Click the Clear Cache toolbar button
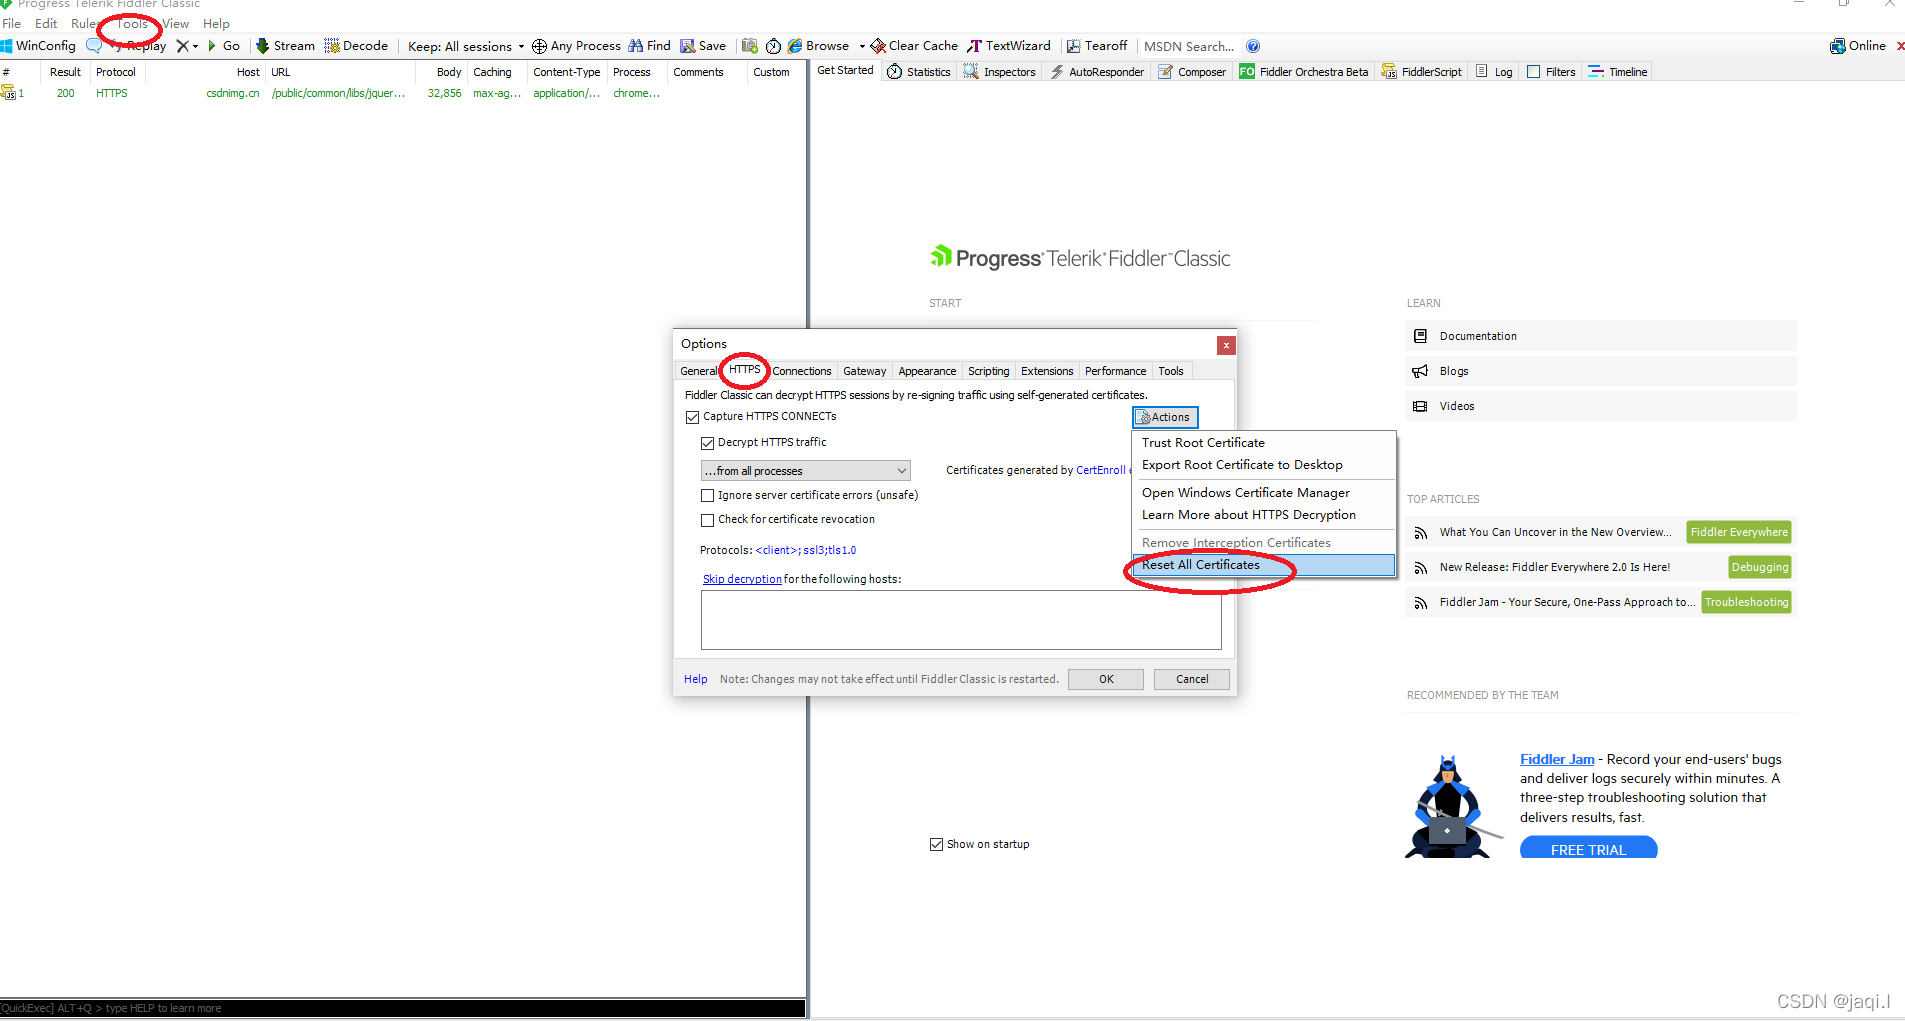Viewport: 1905px width, 1021px height. point(914,46)
